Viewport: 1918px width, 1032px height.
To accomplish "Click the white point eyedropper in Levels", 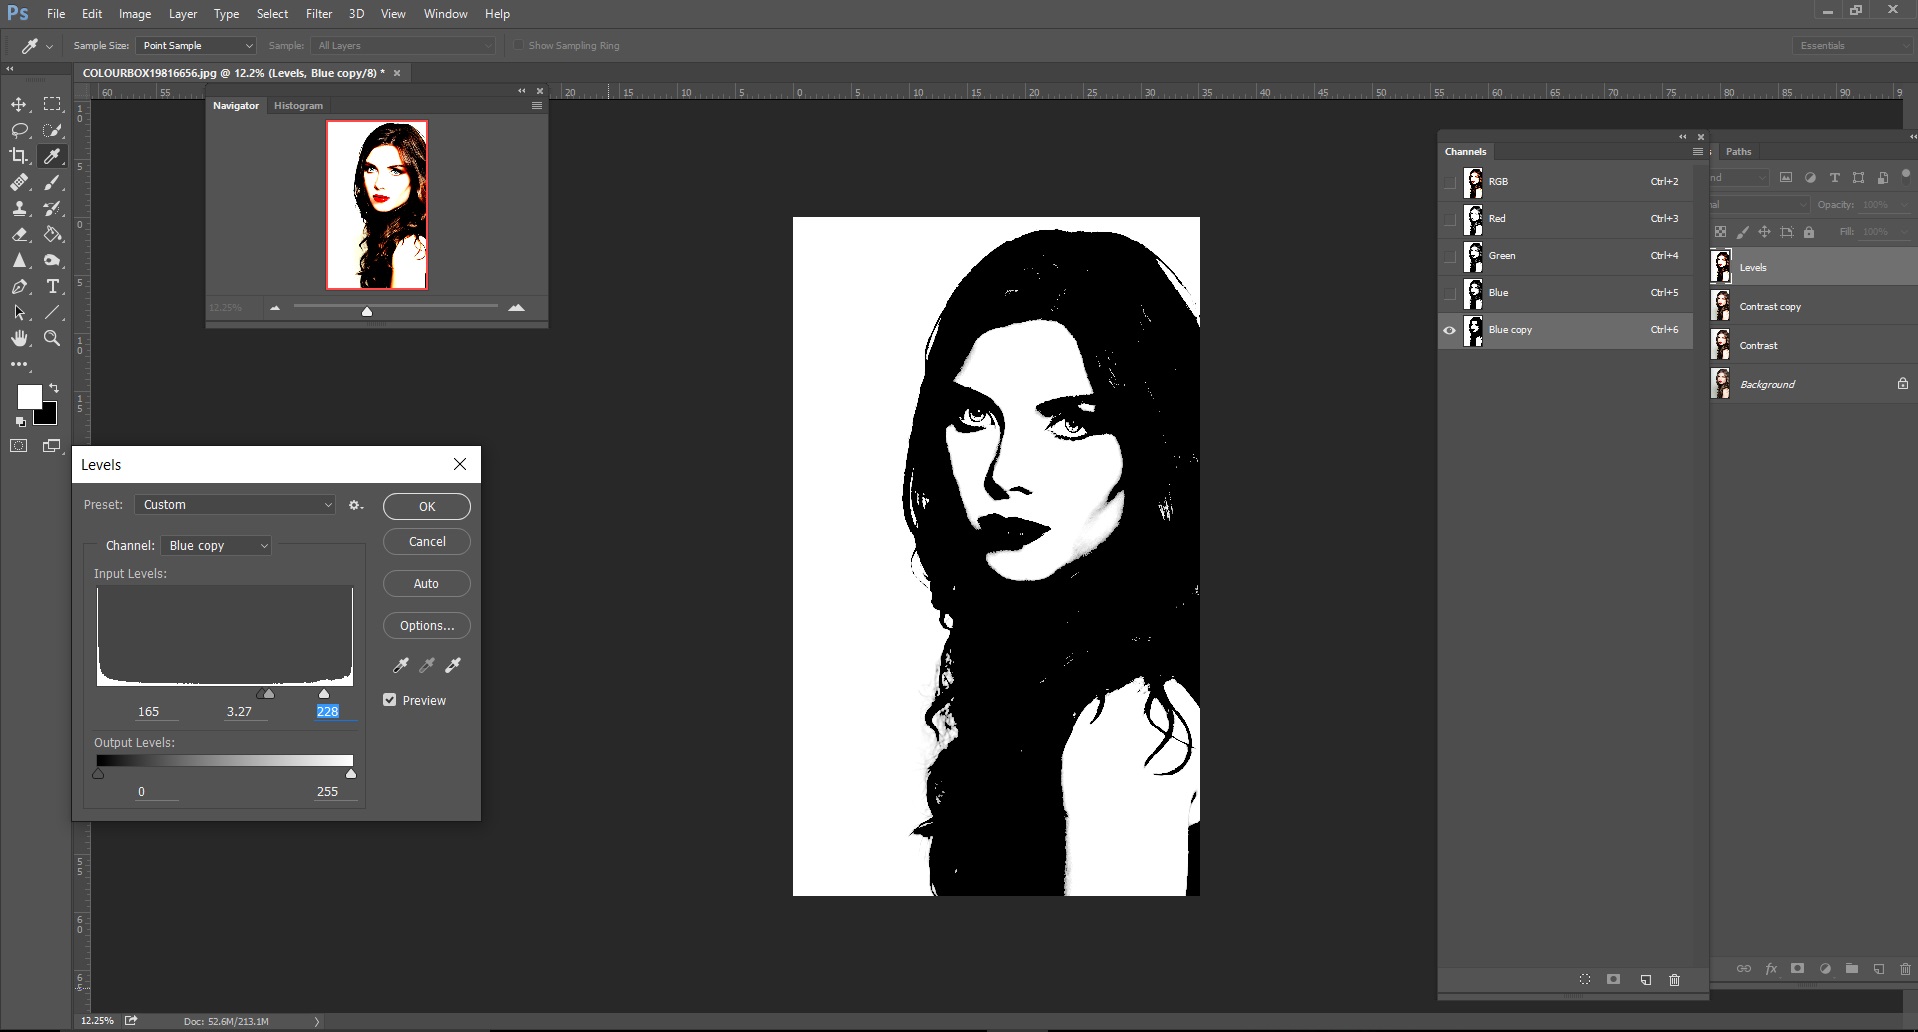I will [453, 665].
